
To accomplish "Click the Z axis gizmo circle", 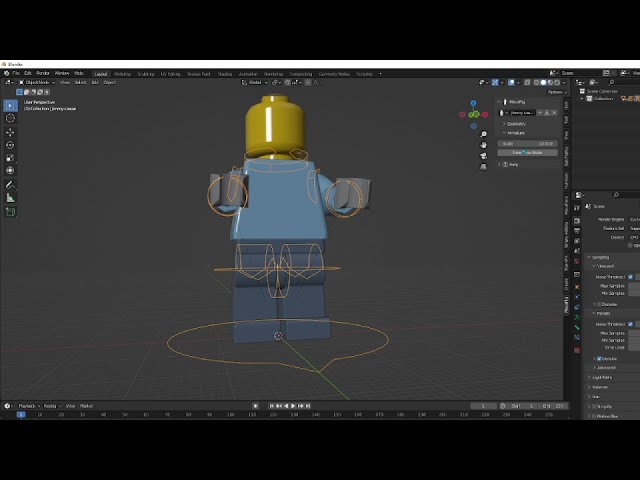I will (473, 103).
